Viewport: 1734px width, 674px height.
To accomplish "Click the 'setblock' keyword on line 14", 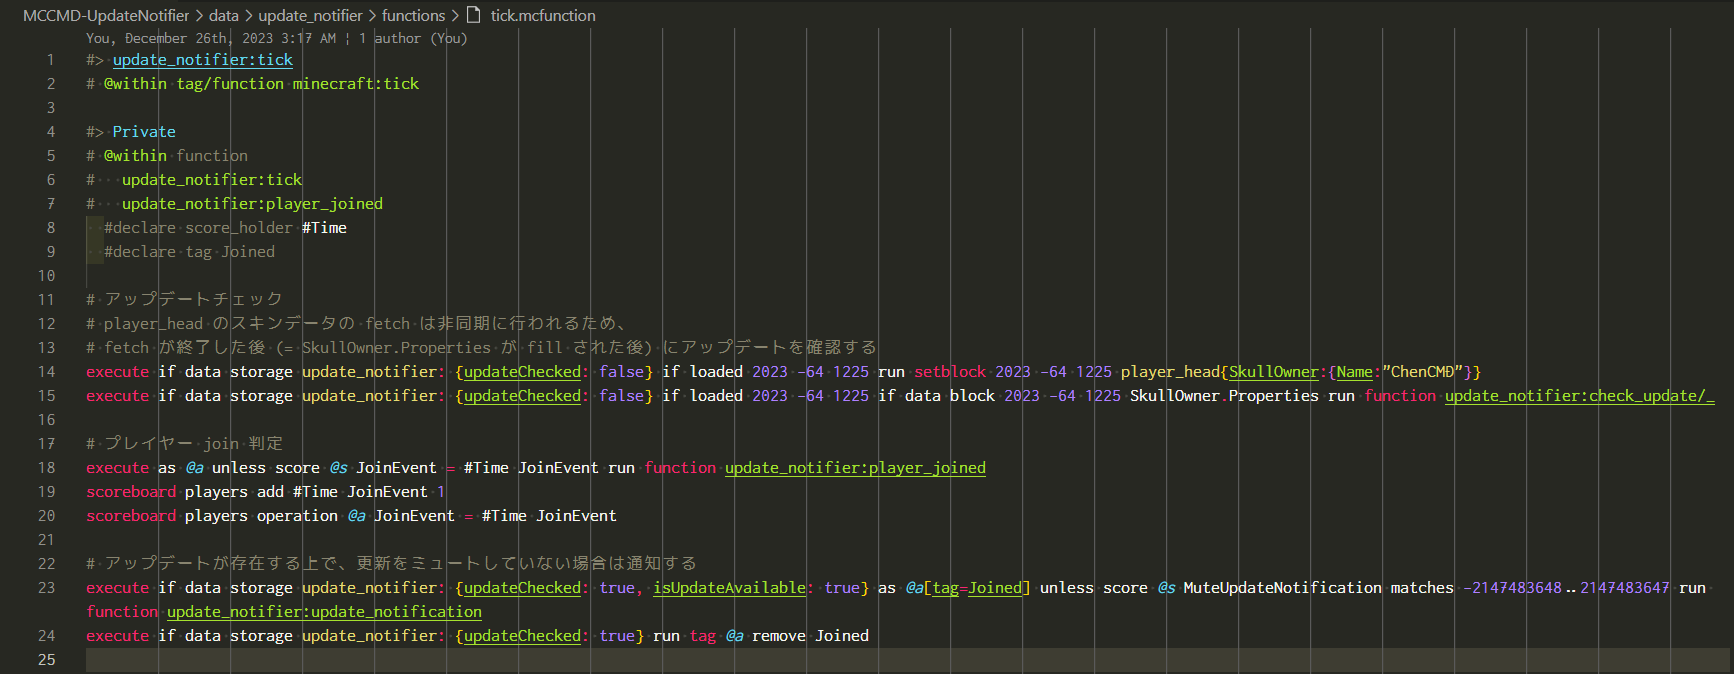I will pos(950,372).
